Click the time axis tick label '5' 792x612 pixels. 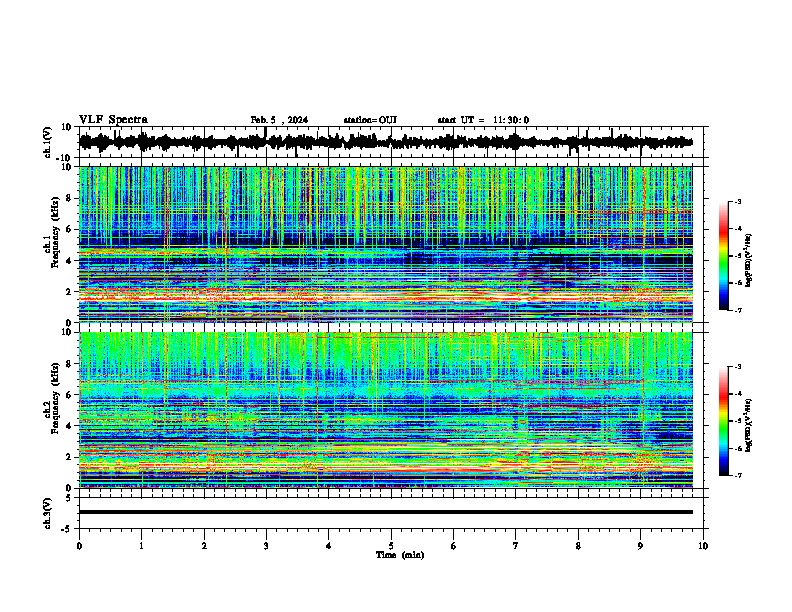pyautogui.click(x=391, y=546)
